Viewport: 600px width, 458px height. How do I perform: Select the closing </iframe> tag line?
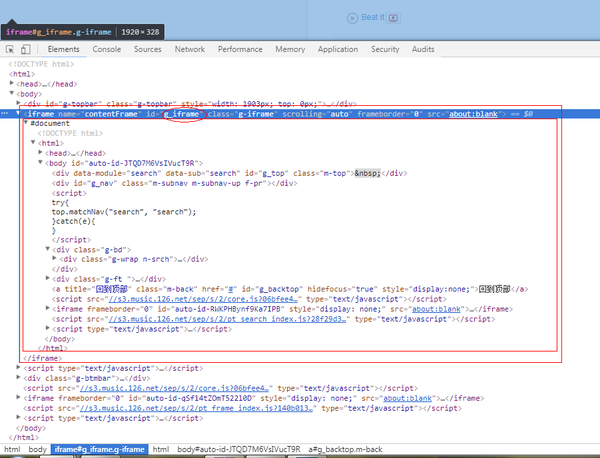[x=42, y=359]
